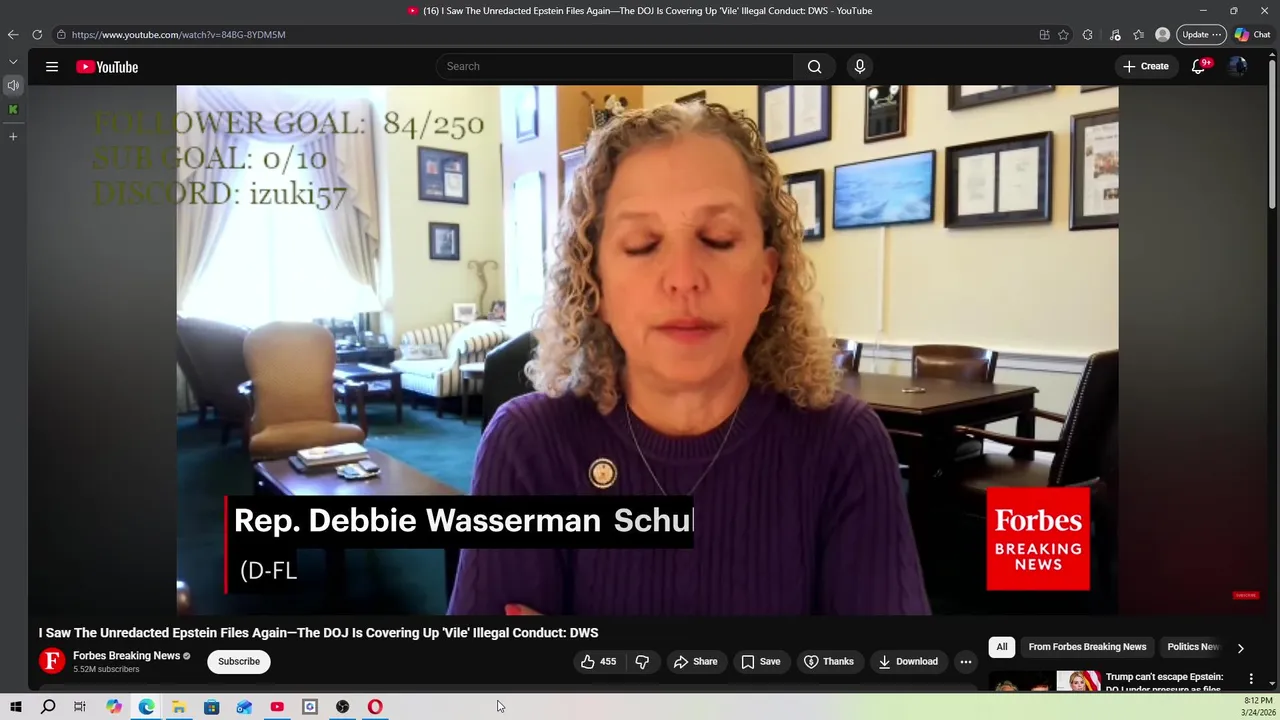The image size is (1280, 720).
Task: Open Microsoft Store from taskbar
Action: point(212,707)
